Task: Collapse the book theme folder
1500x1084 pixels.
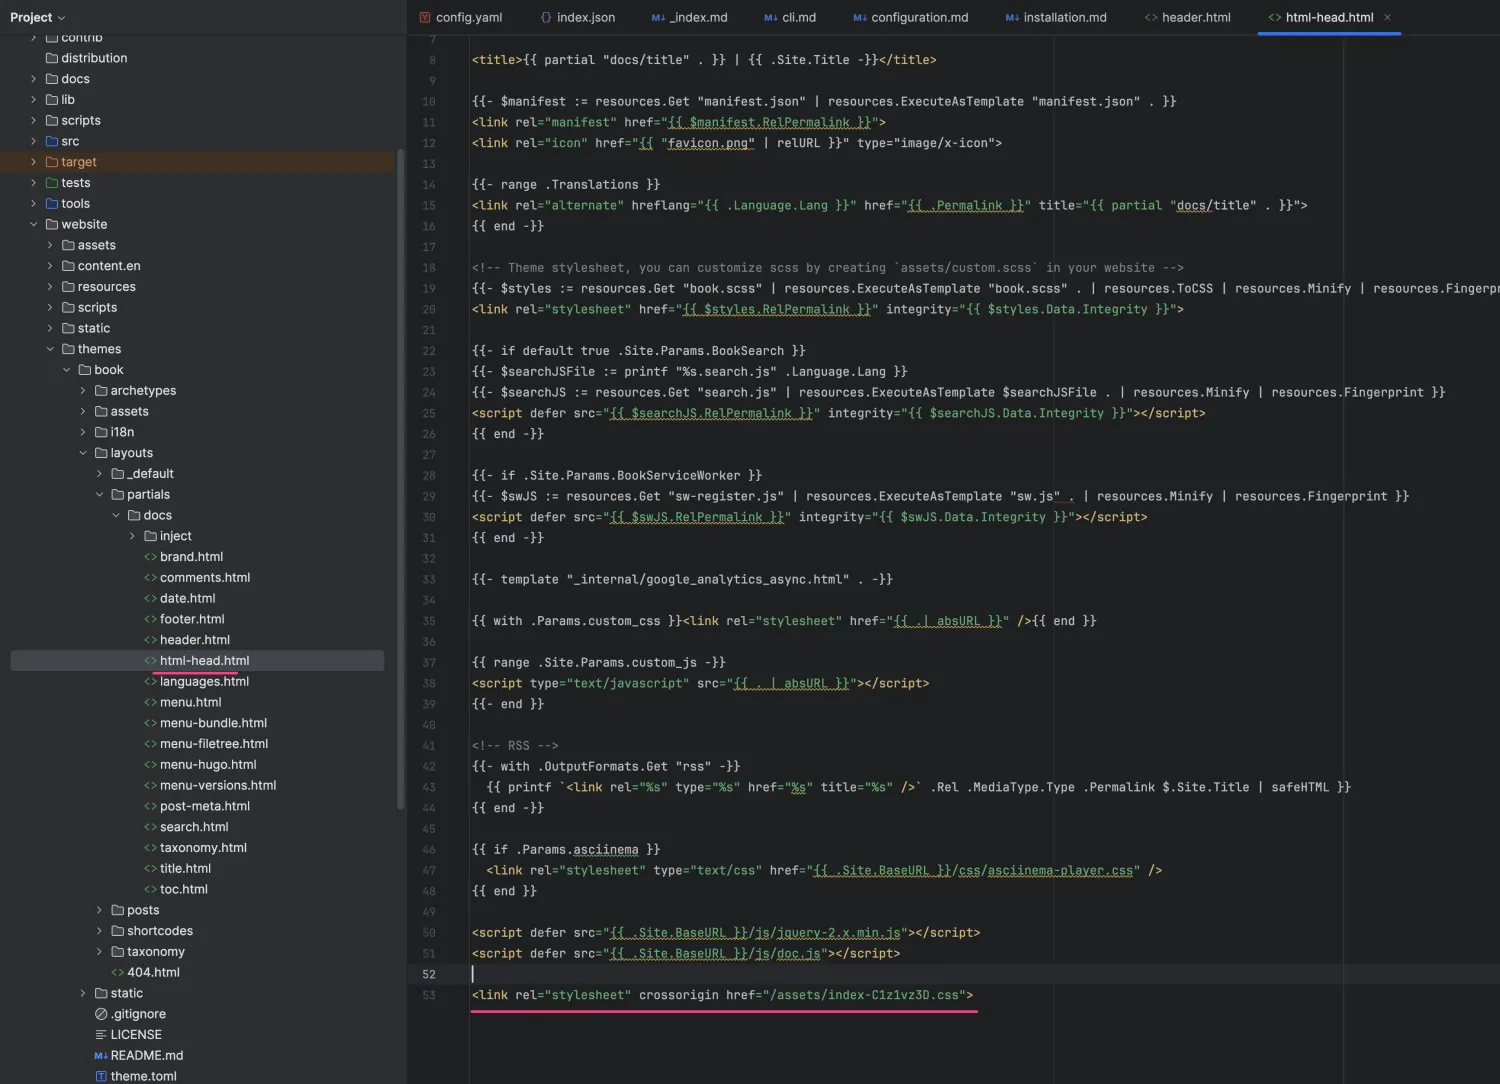Action: [x=66, y=370]
